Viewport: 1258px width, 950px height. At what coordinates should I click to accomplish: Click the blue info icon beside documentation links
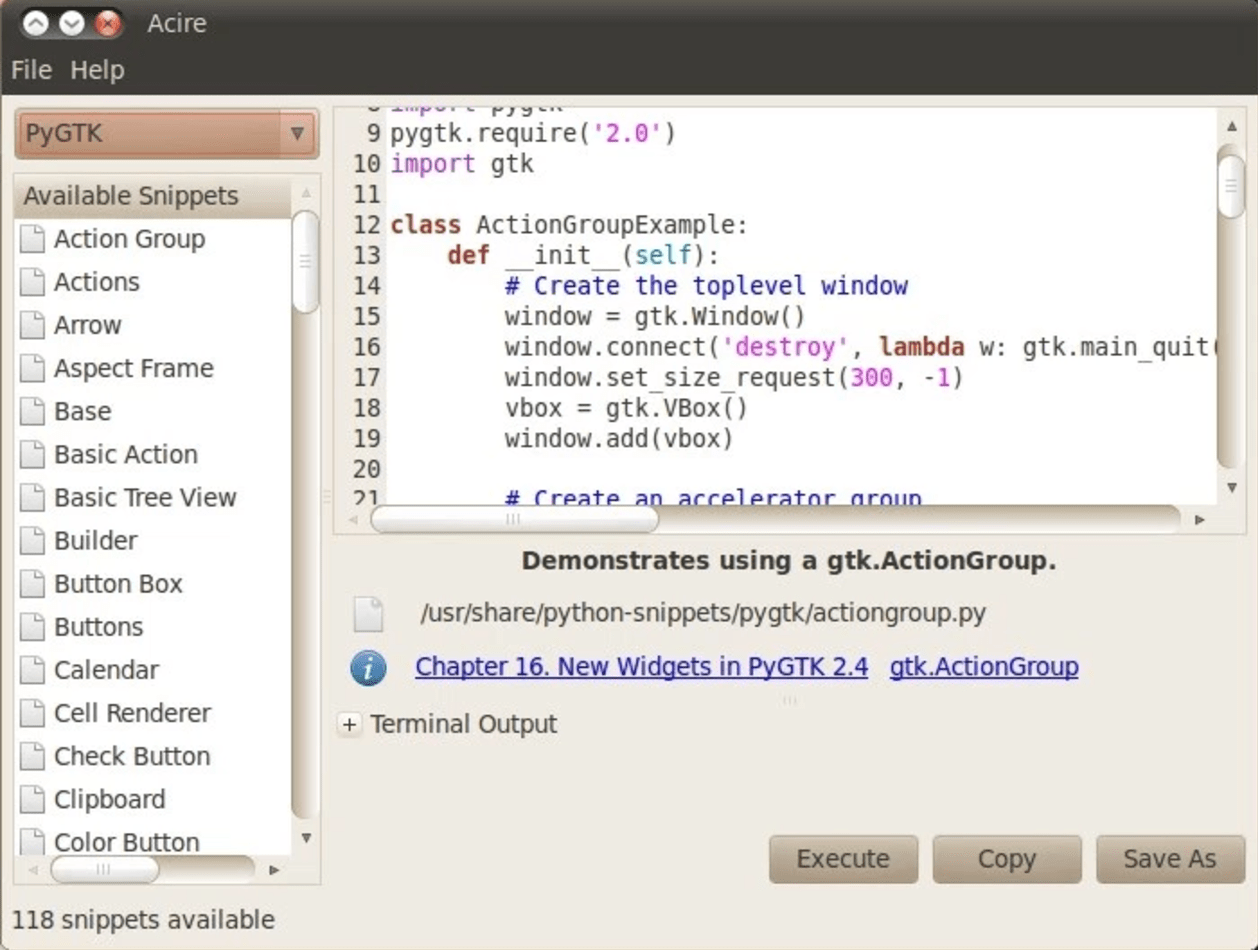point(368,667)
